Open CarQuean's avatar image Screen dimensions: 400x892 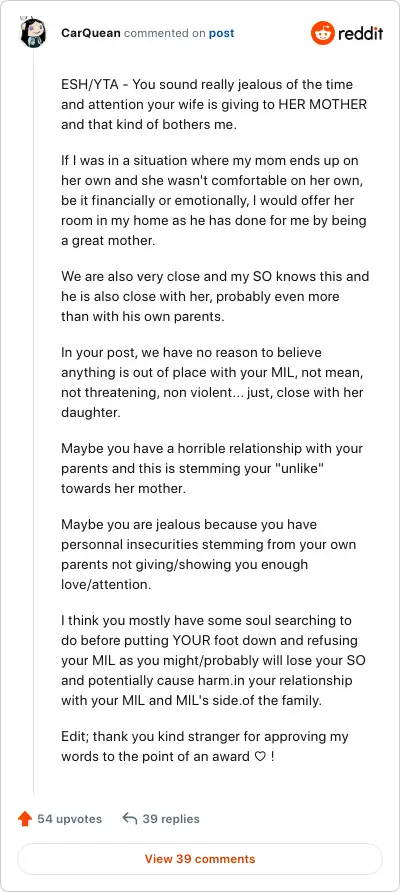[33, 33]
